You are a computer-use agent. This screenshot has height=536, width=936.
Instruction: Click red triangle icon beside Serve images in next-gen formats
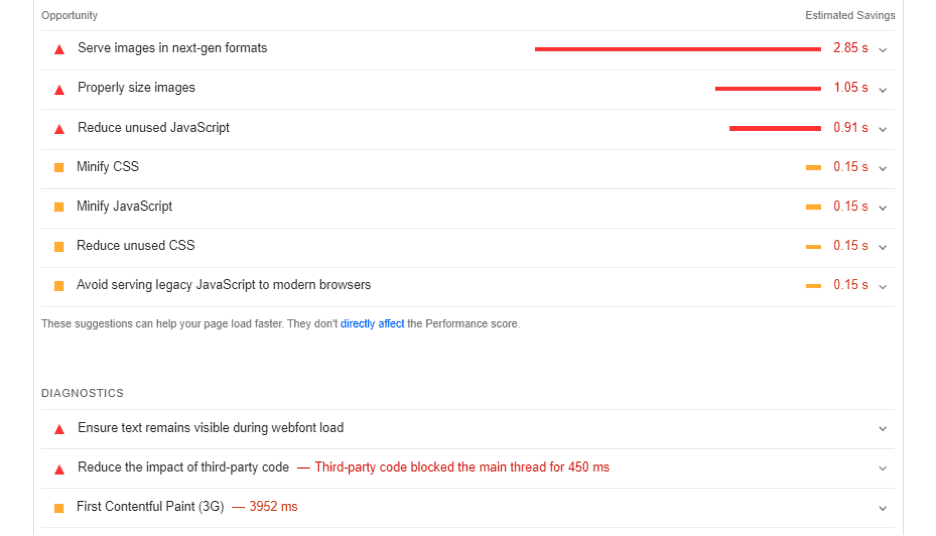pos(59,50)
